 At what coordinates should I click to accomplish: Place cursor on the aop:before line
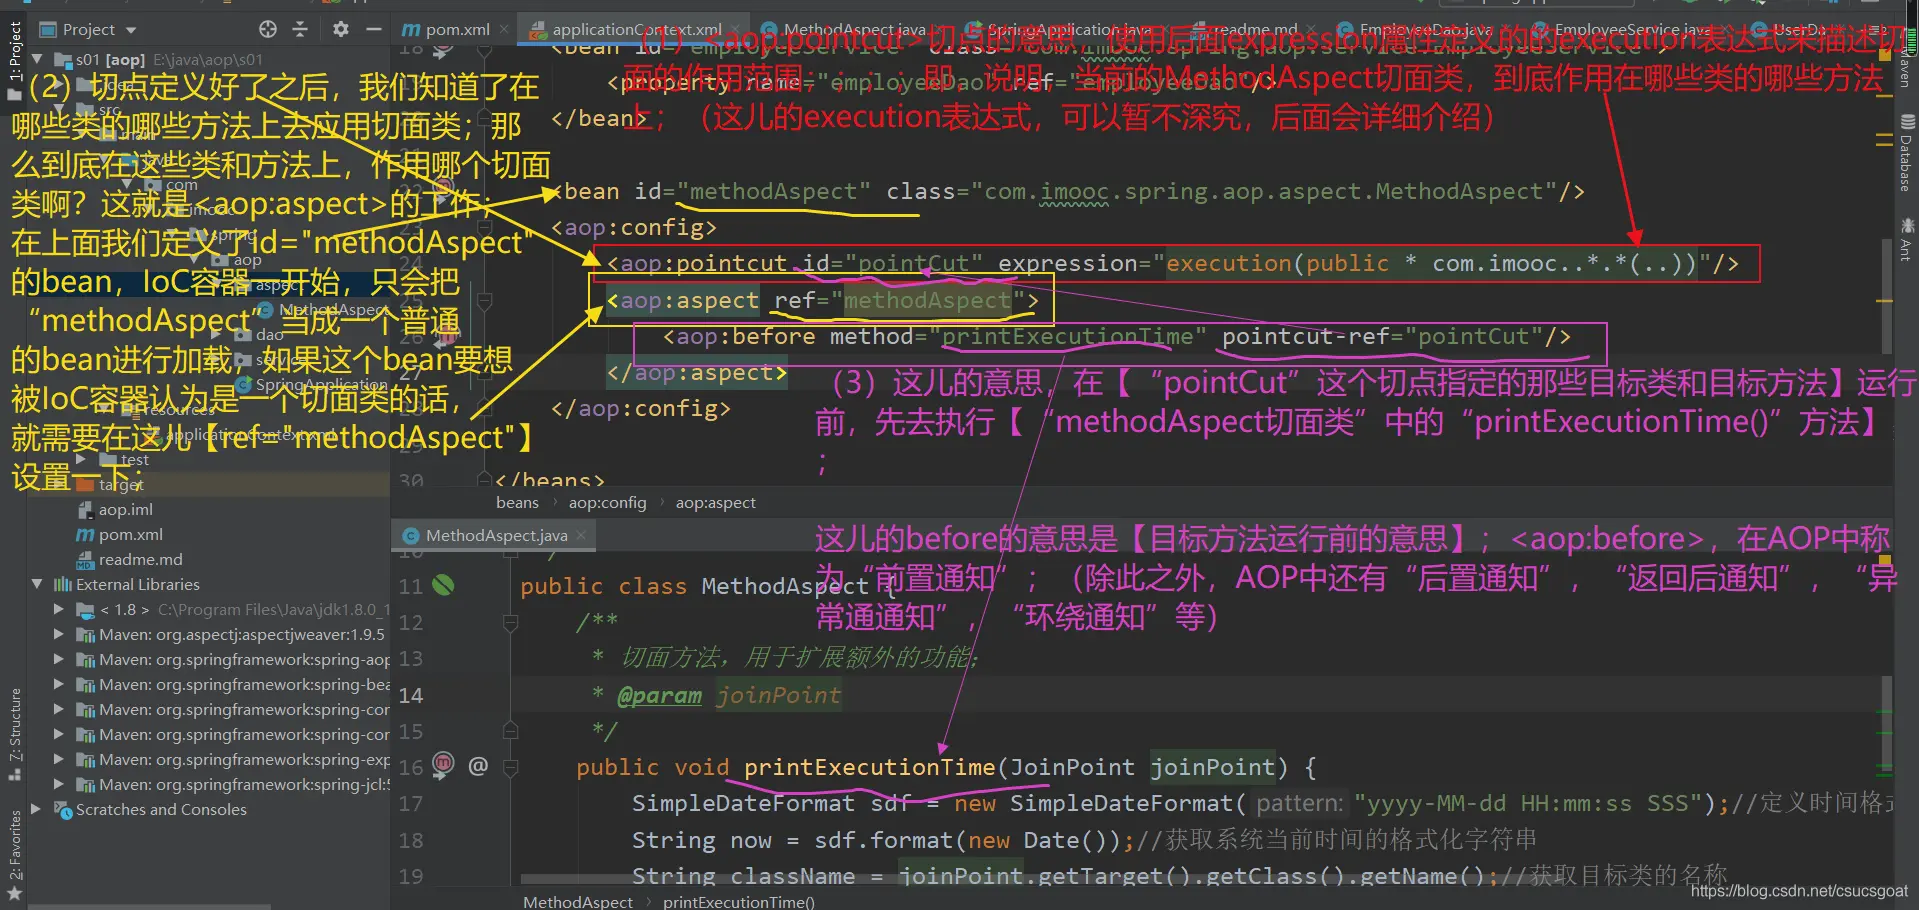pyautogui.click(x=1117, y=337)
